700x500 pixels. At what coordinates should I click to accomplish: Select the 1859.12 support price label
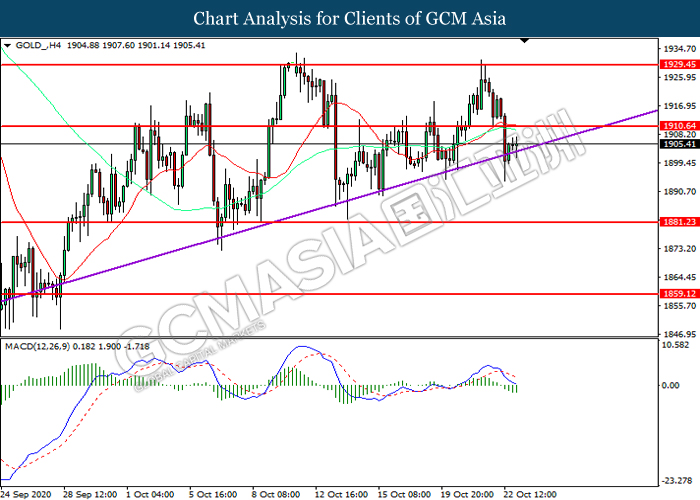point(679,294)
